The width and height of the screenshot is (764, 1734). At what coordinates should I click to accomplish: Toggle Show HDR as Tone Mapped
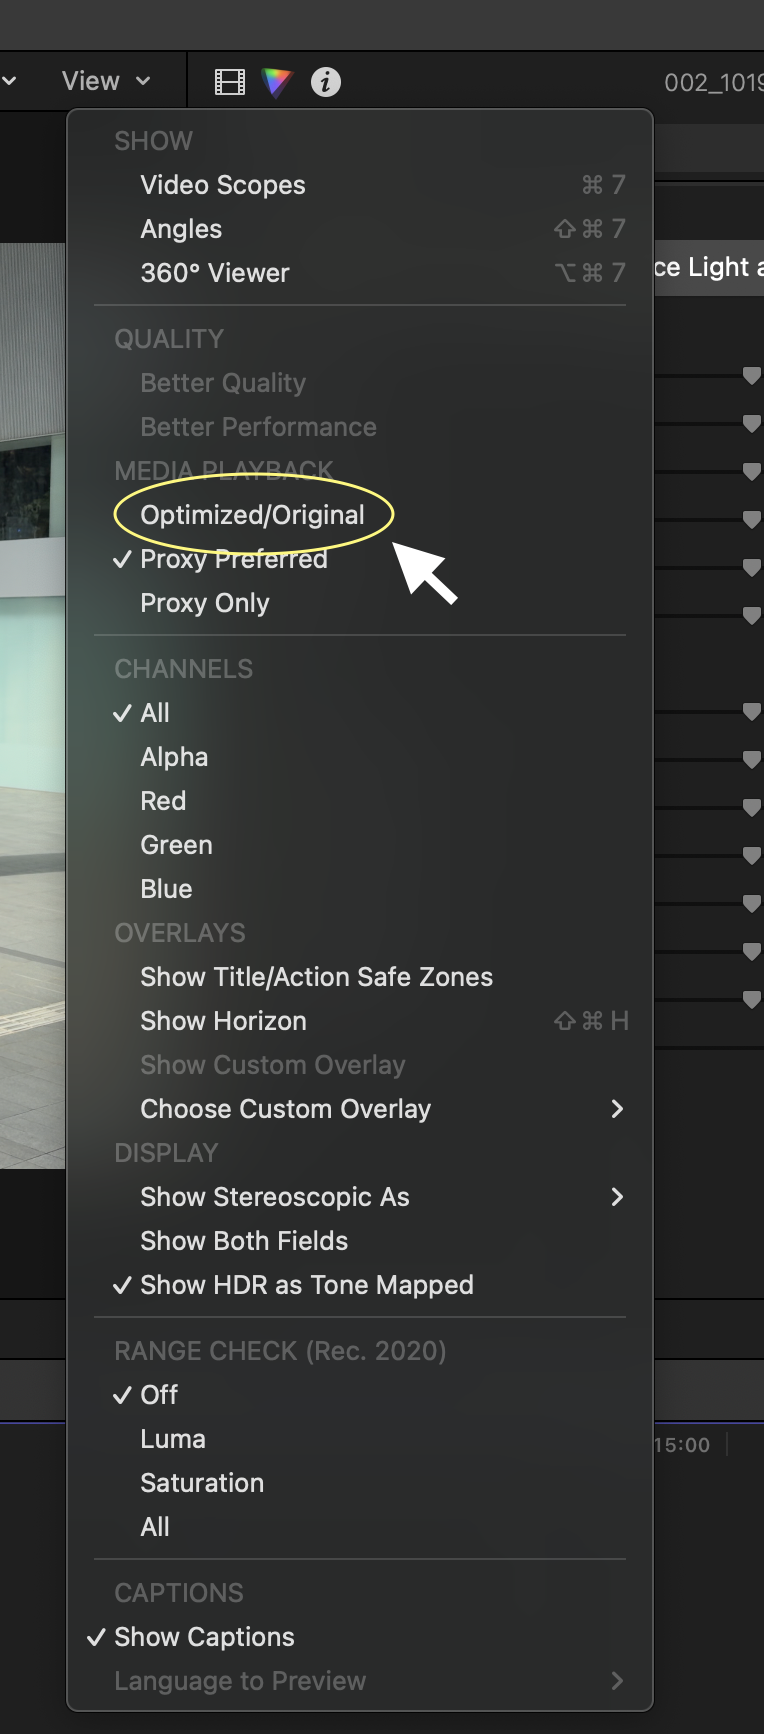(x=307, y=1285)
